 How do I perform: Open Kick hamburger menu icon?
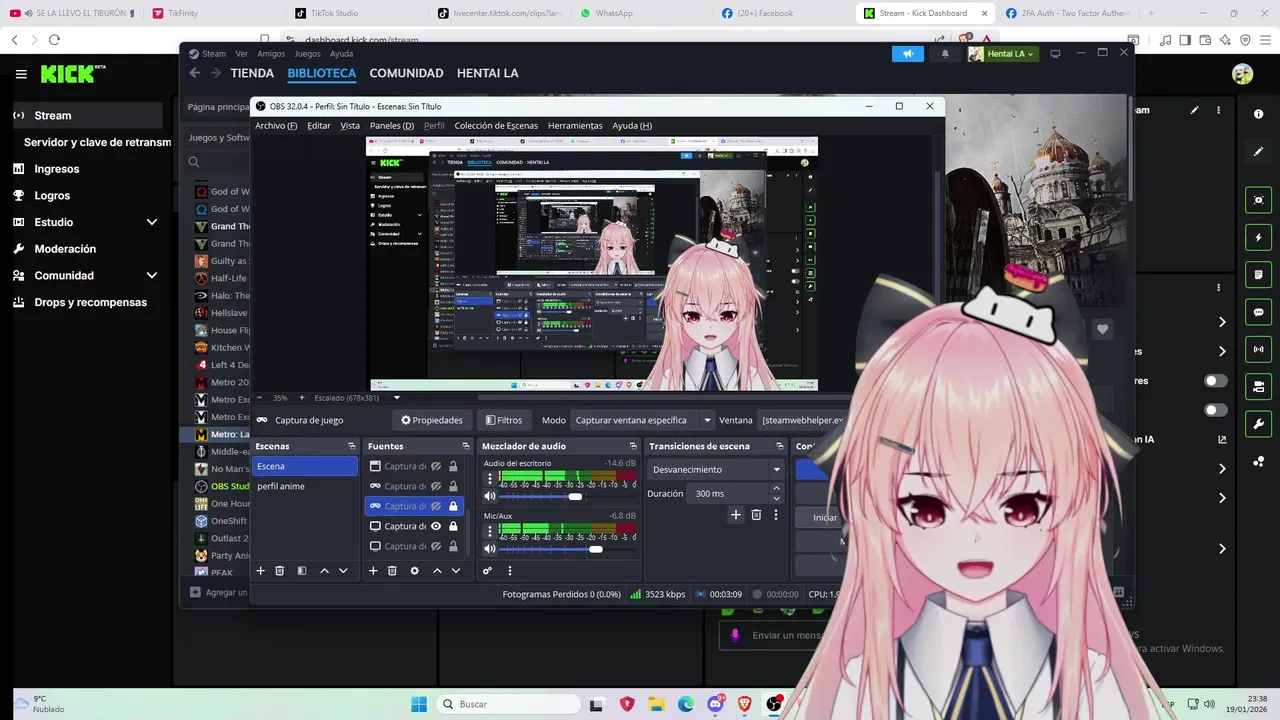tap(21, 74)
